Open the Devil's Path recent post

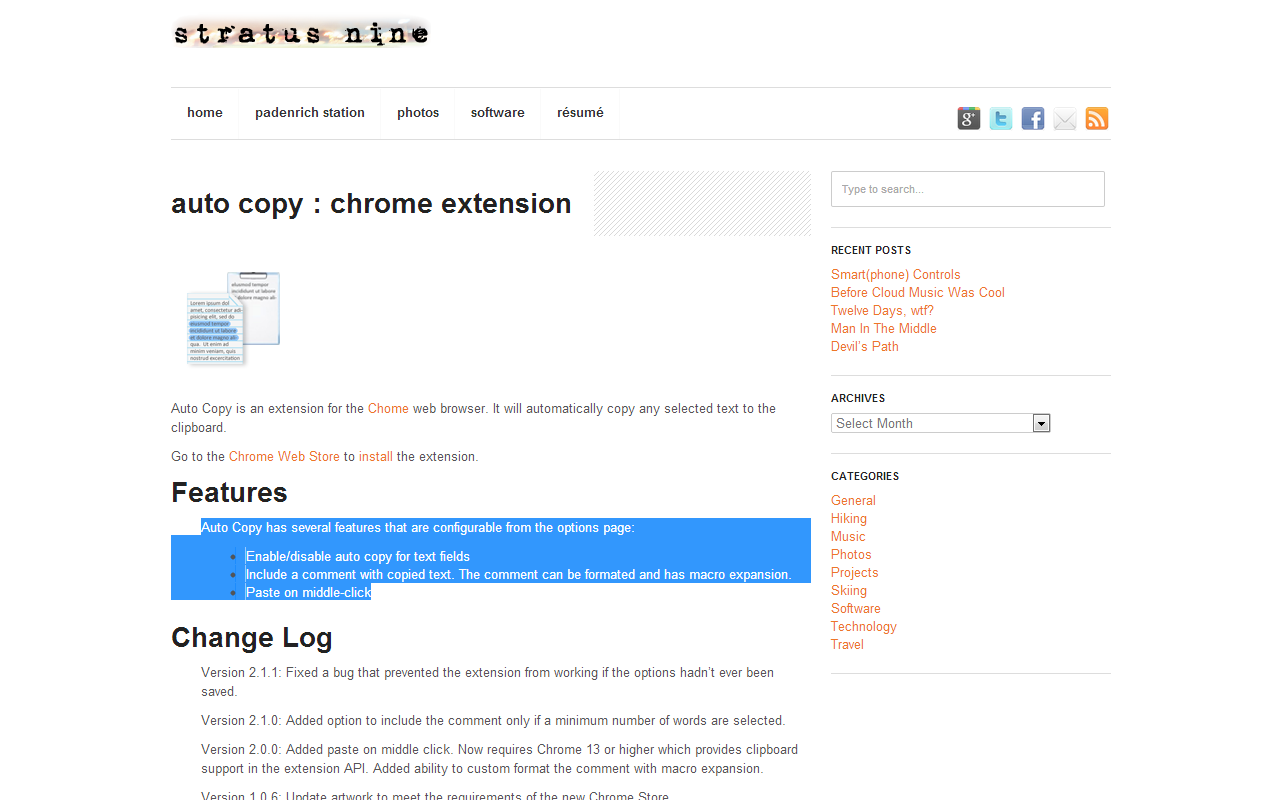[x=864, y=346]
